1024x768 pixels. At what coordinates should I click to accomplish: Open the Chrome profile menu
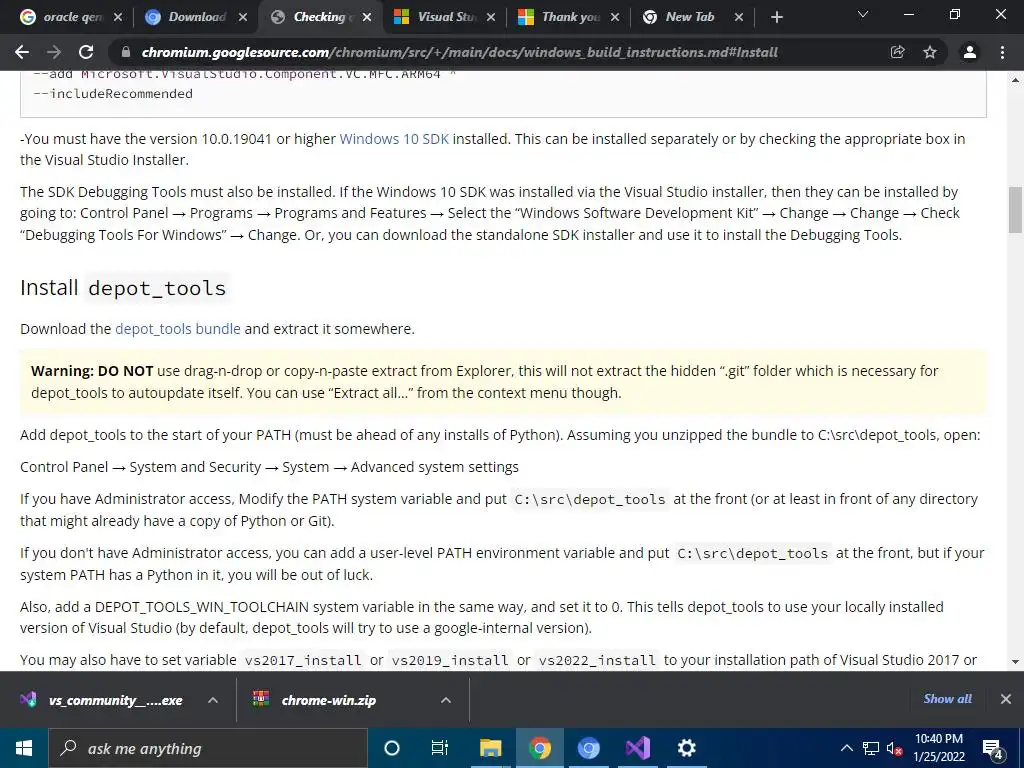tap(970, 52)
